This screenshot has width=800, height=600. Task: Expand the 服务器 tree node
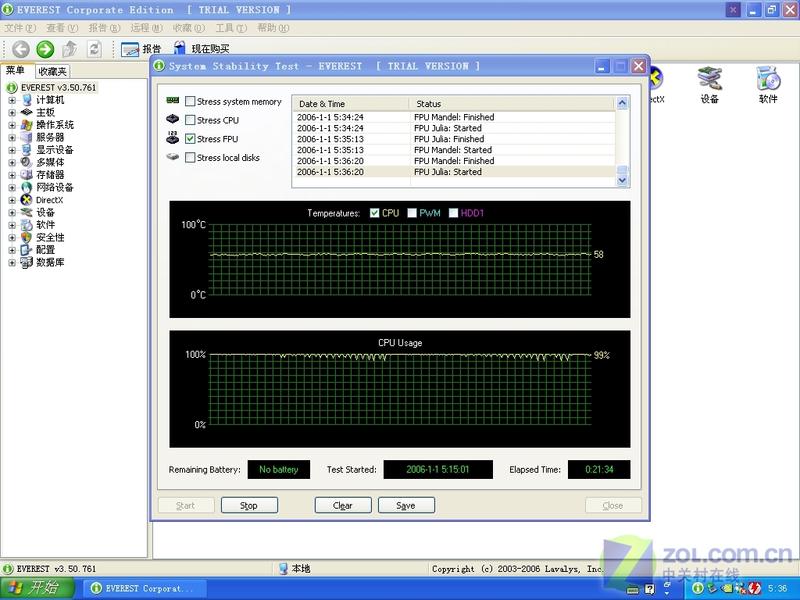(12, 137)
